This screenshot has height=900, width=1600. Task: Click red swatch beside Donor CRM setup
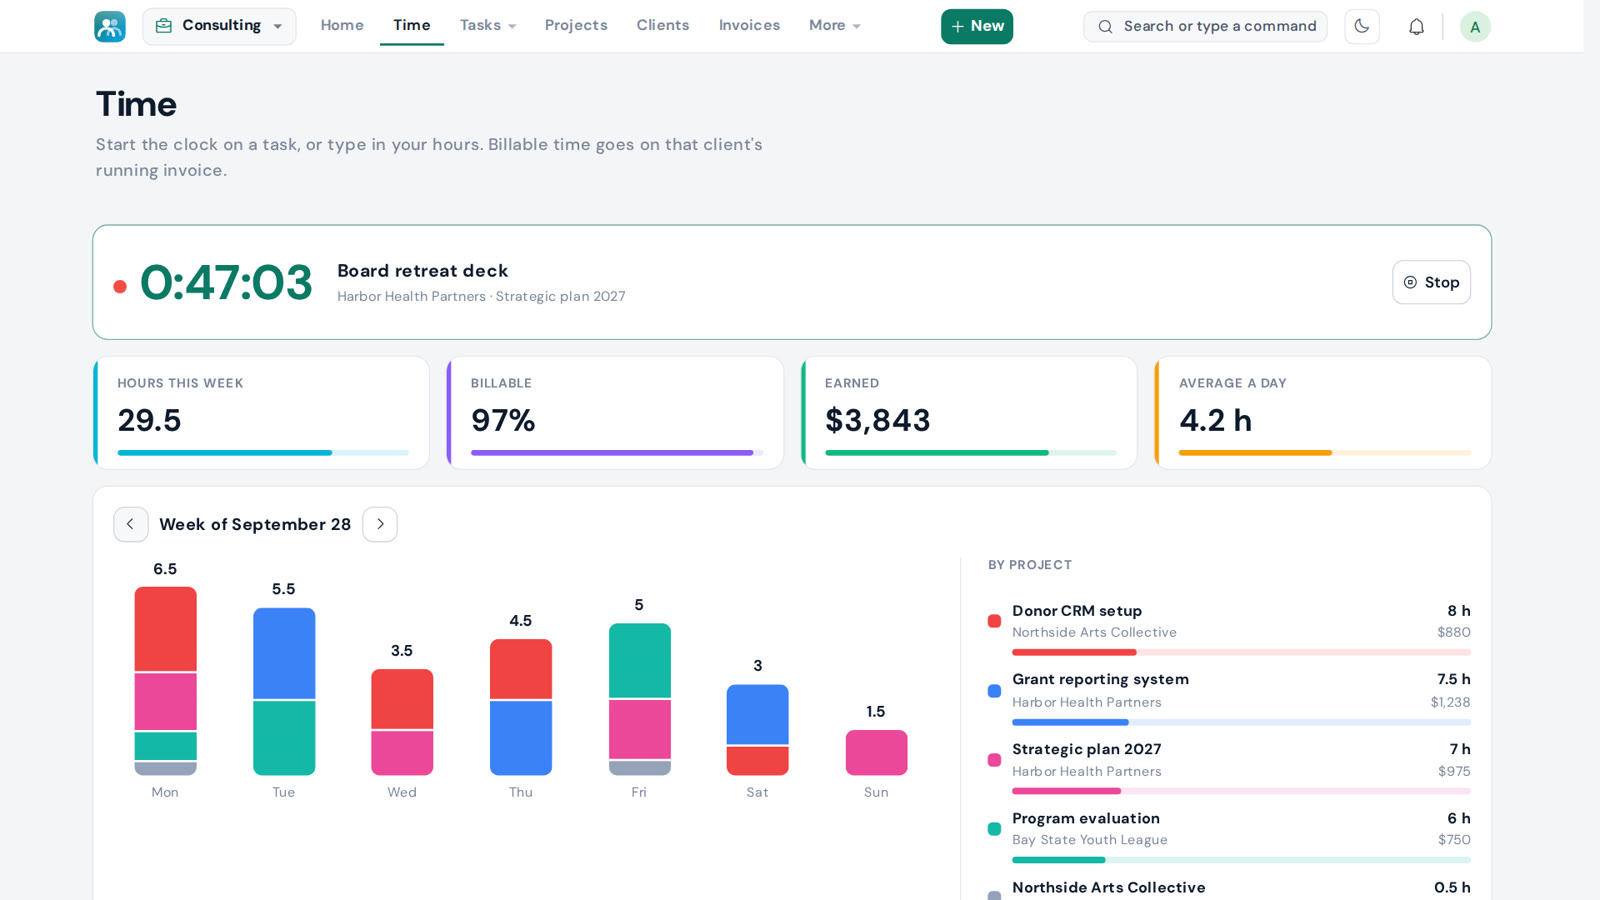pos(994,621)
